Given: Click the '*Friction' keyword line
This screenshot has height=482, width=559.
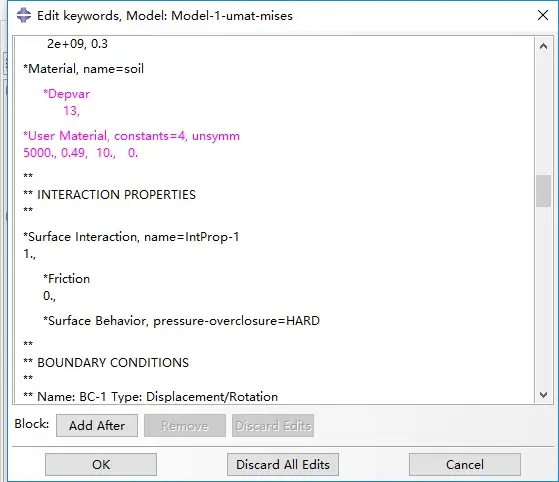Looking at the screenshot, I should point(66,279).
